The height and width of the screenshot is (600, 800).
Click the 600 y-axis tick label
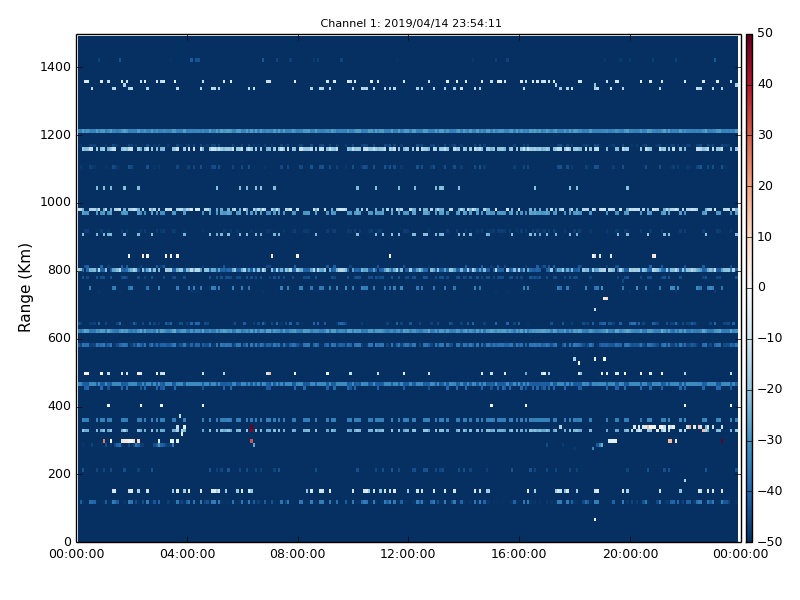pyautogui.click(x=59, y=338)
